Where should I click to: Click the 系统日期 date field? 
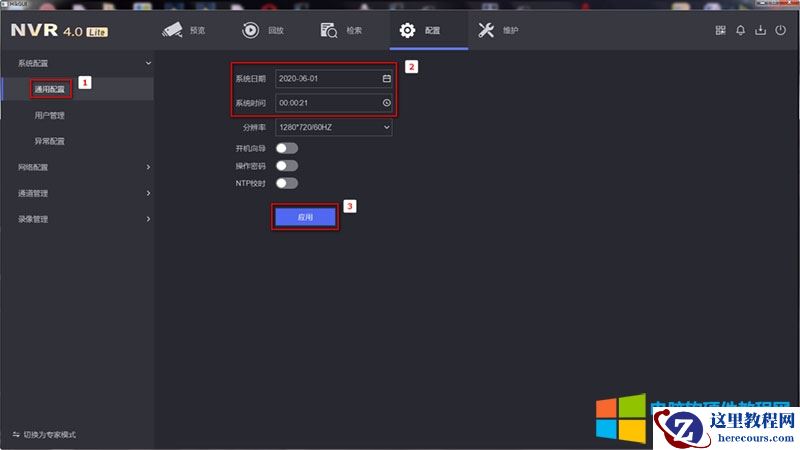334,79
